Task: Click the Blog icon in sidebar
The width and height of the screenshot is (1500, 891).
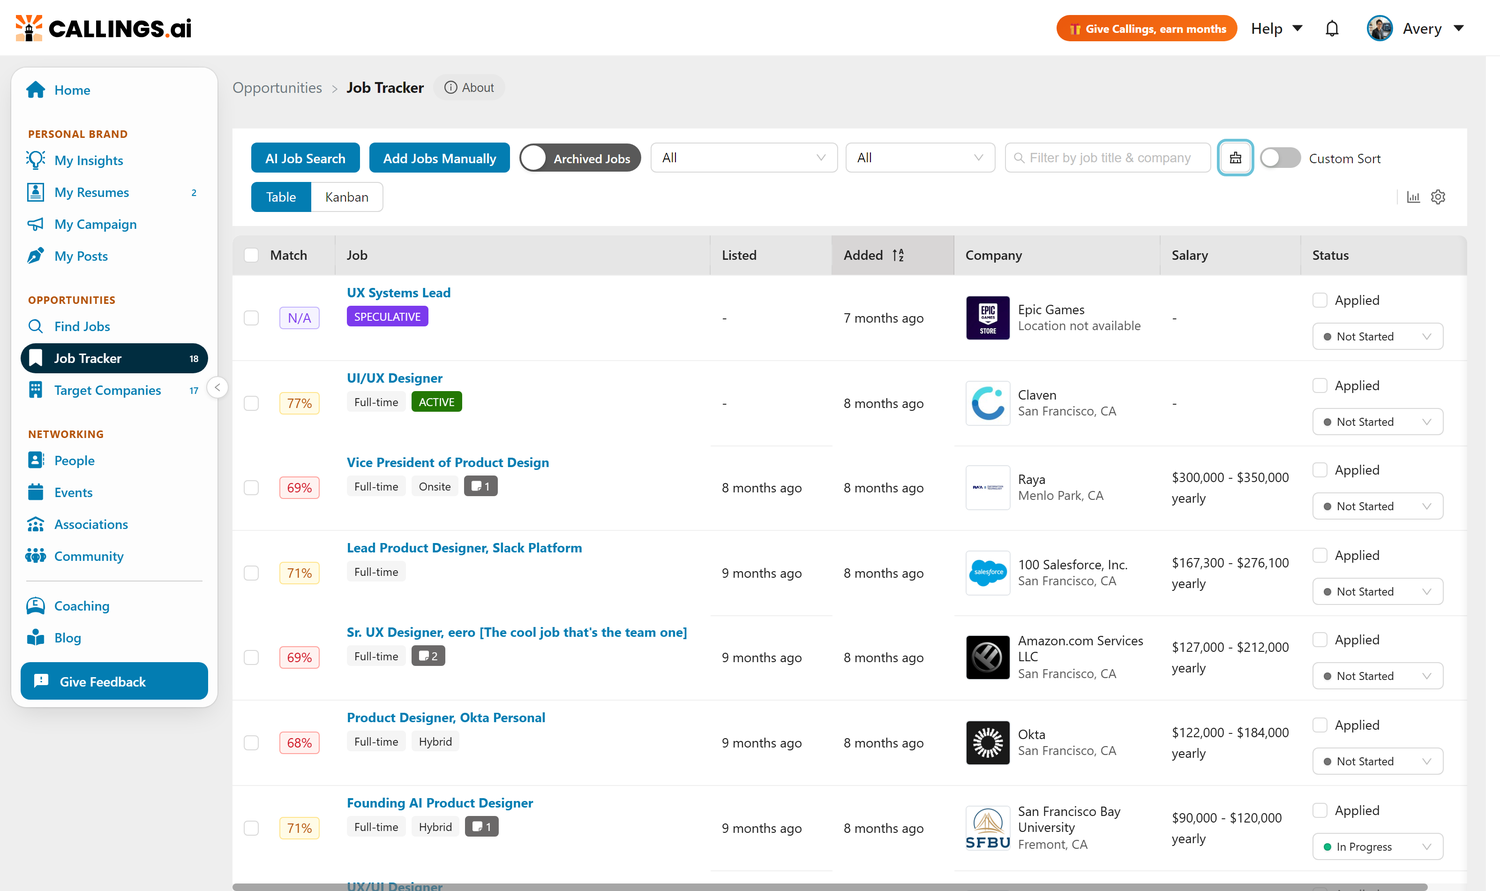Action: (x=36, y=638)
